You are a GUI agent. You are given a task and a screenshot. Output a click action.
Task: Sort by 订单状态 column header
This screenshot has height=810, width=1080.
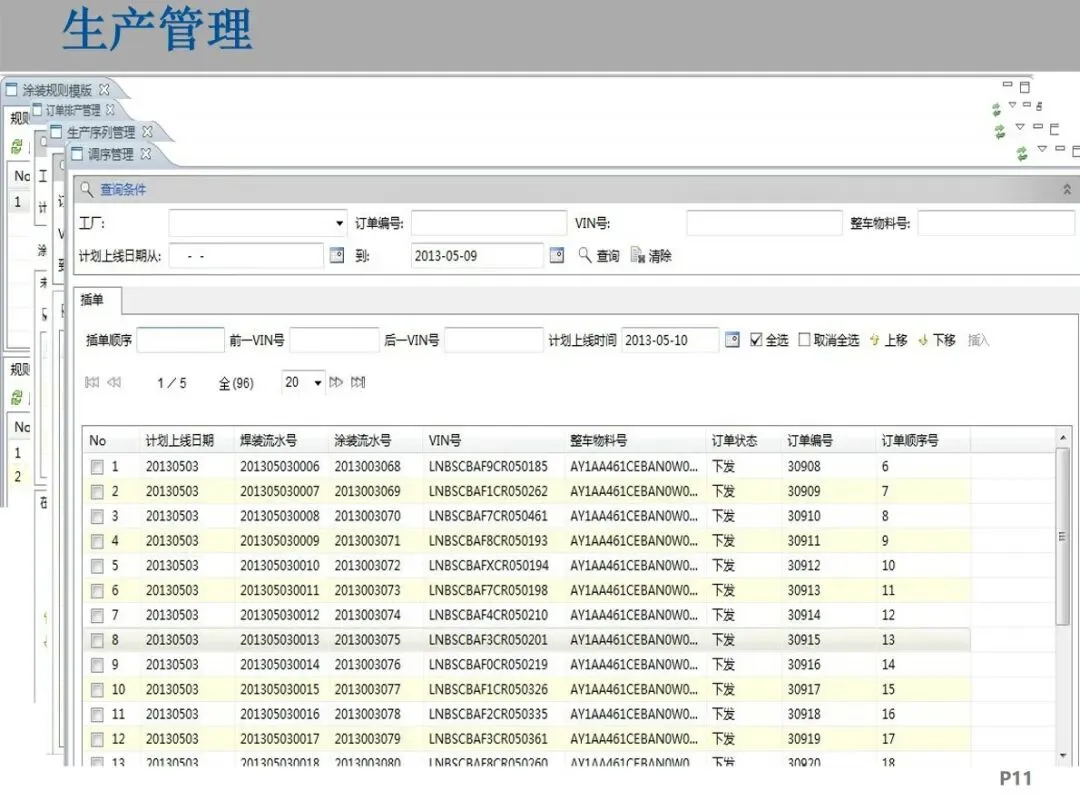coord(734,440)
